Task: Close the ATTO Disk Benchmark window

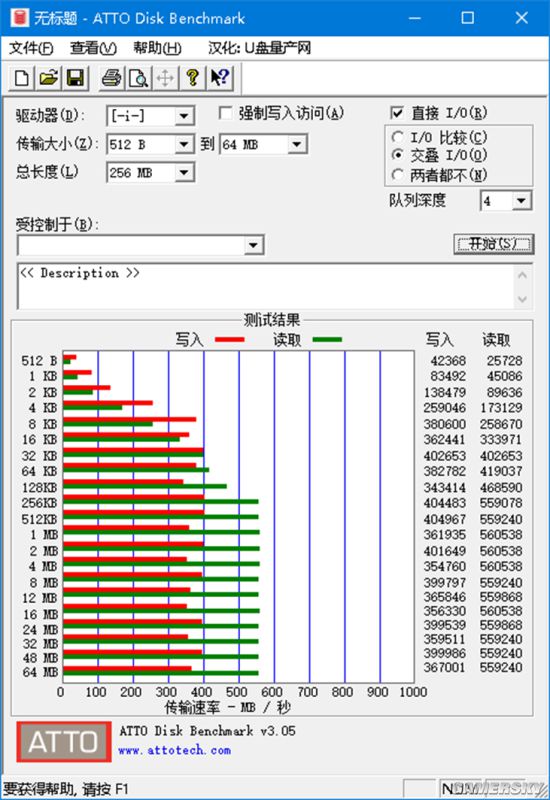Action: coord(521,18)
